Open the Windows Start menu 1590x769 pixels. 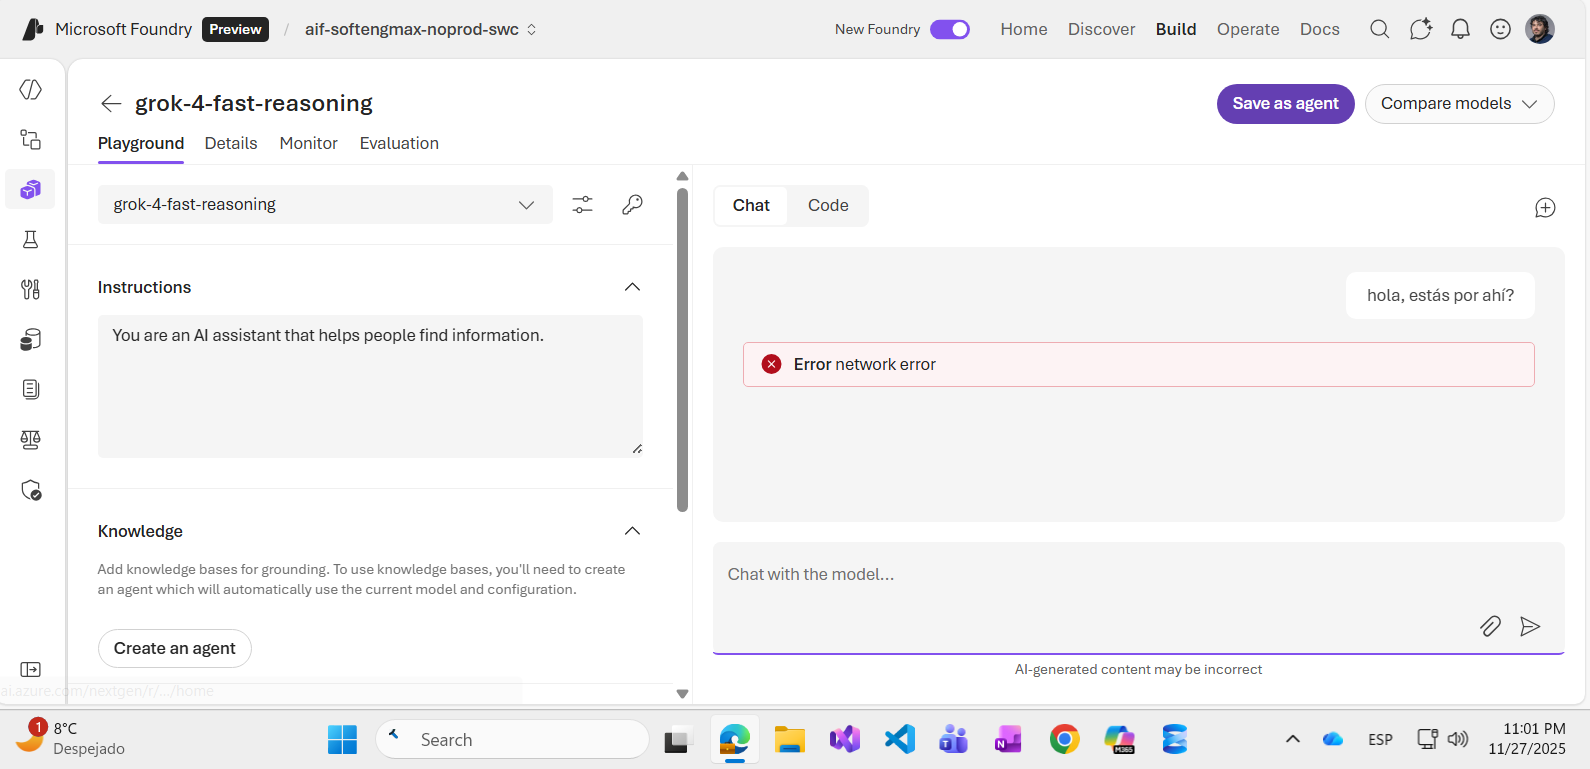(342, 739)
